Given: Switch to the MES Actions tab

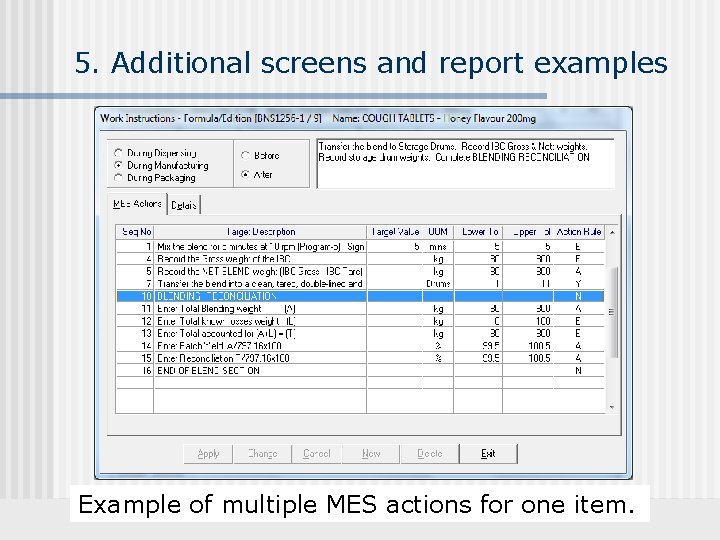Looking at the screenshot, I should coord(137,204).
